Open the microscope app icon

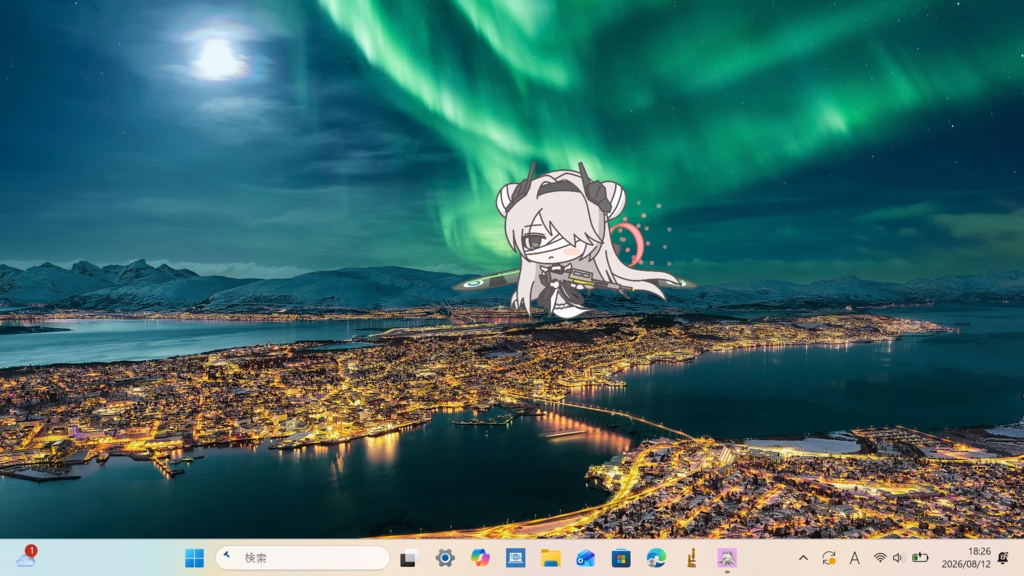692,558
